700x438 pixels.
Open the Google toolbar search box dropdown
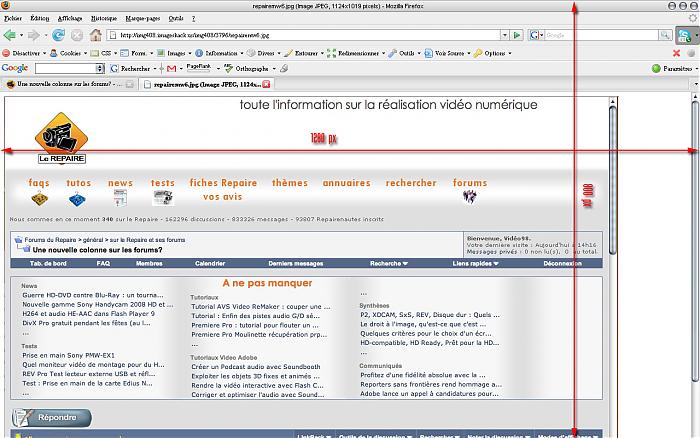(100, 68)
